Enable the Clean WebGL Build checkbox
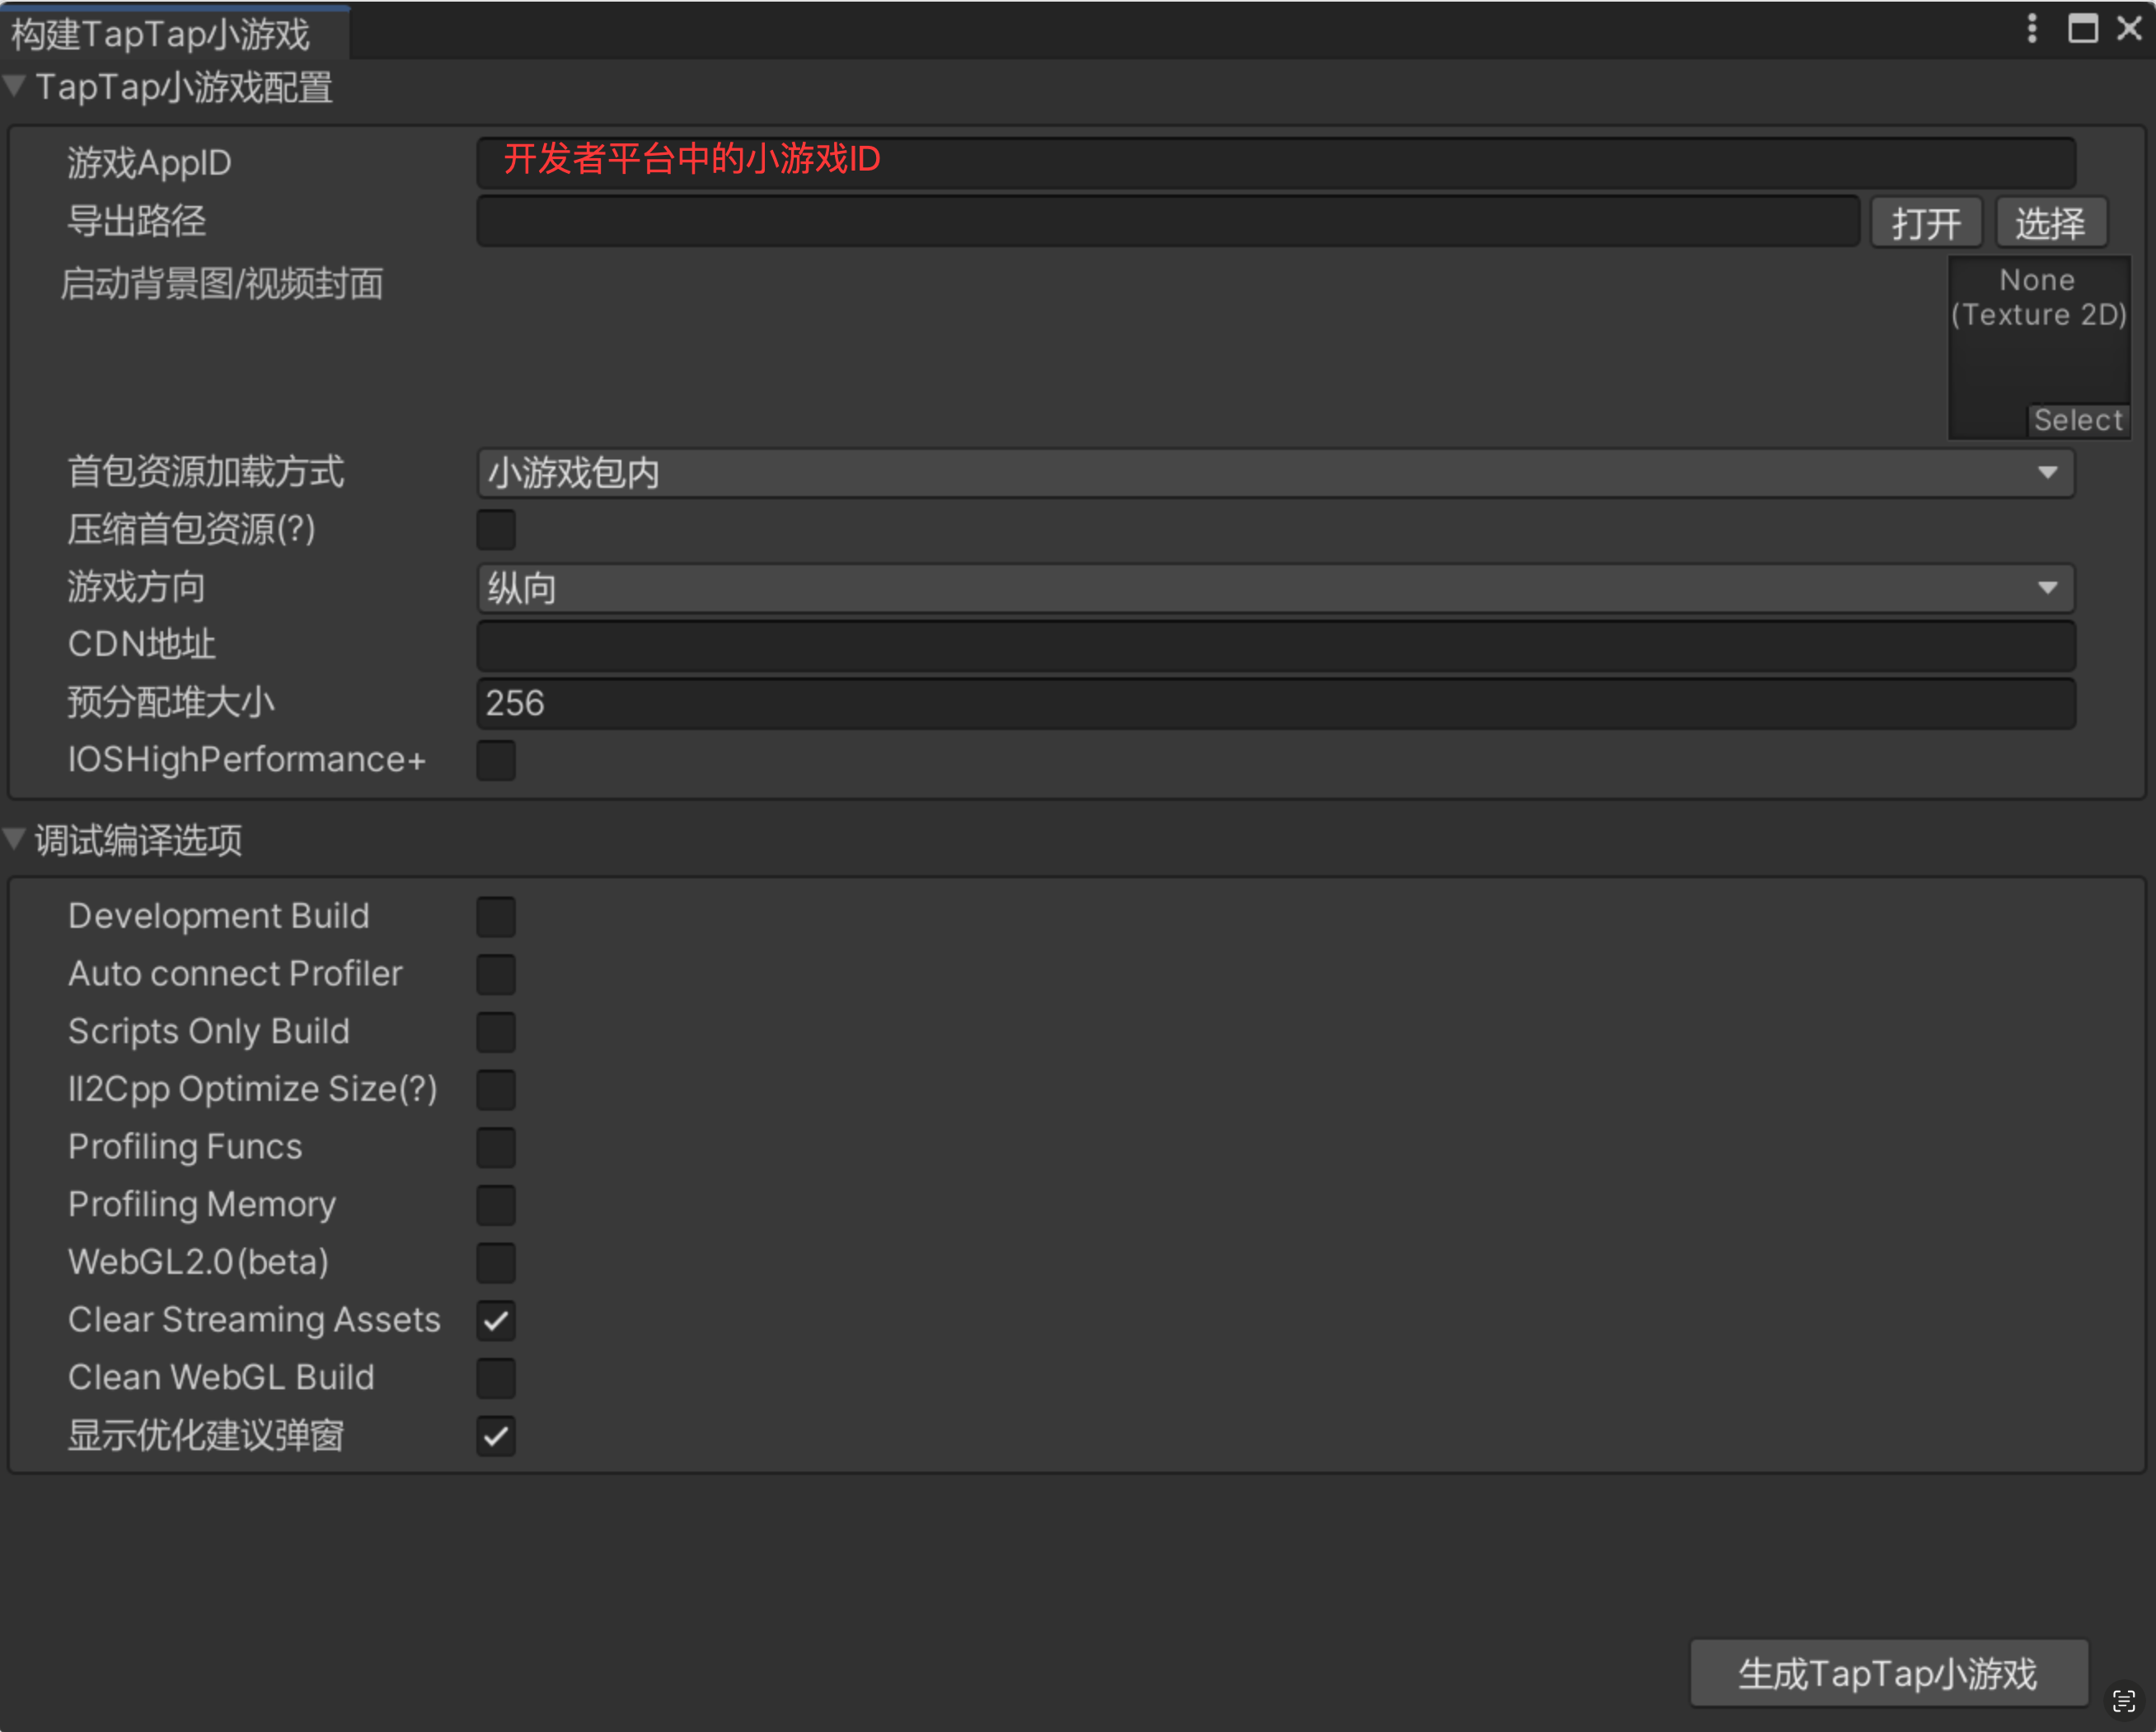 pos(496,1378)
